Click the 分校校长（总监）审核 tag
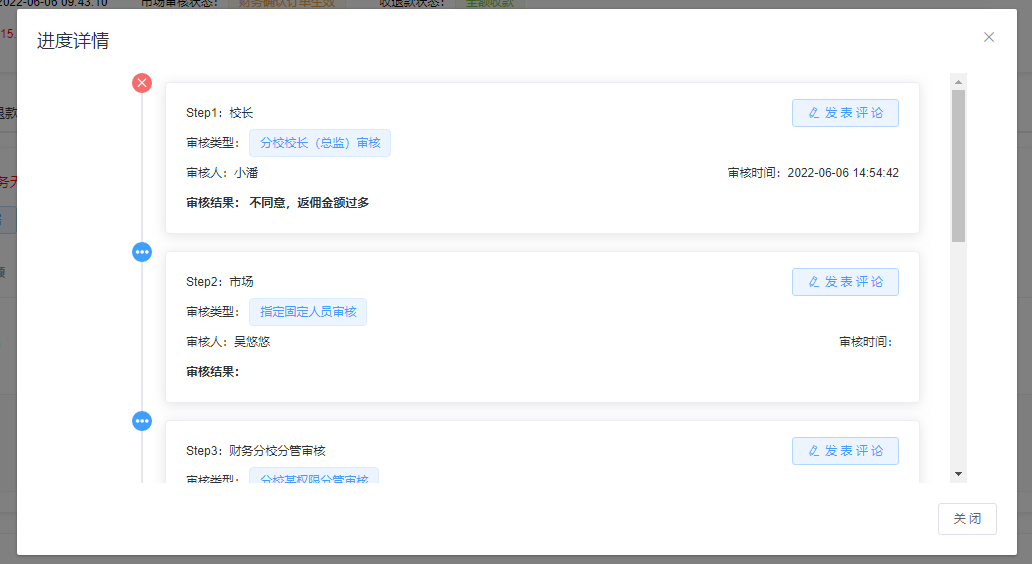The width and height of the screenshot is (1032, 564). [x=320, y=143]
